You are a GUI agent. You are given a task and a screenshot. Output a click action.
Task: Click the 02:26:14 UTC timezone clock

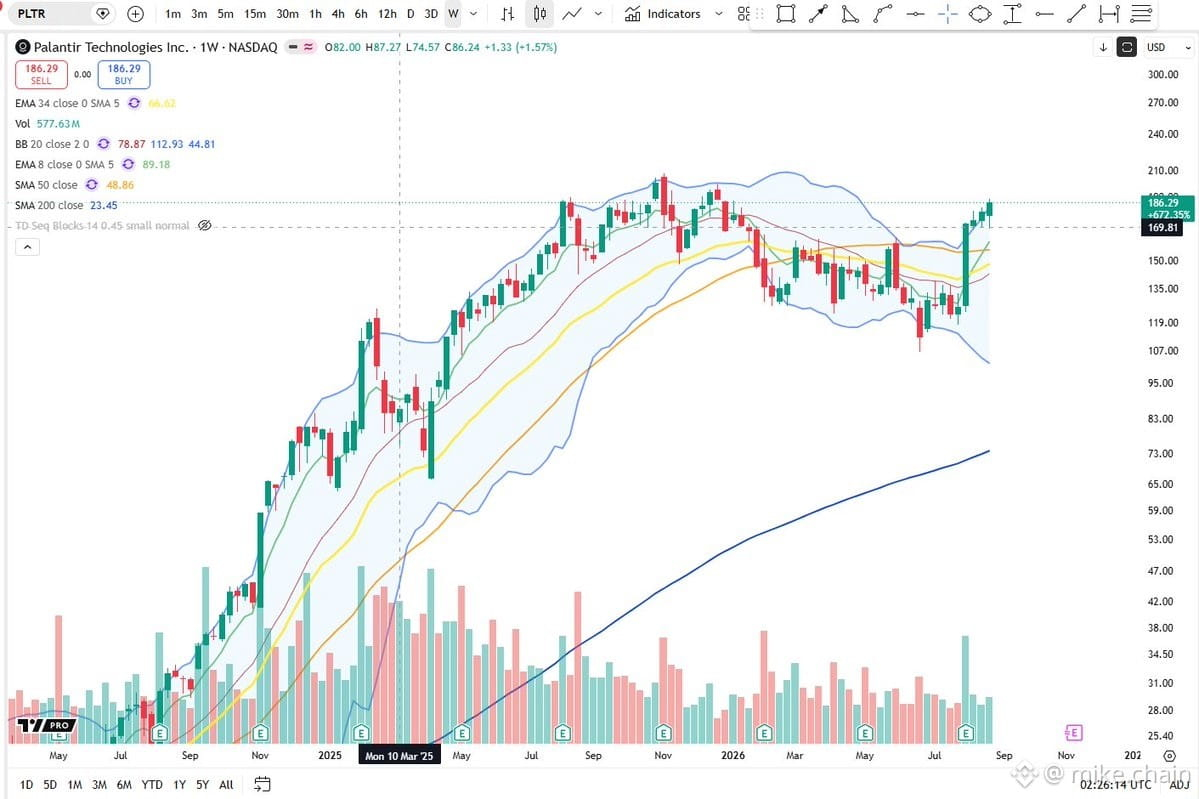pyautogui.click(x=1116, y=784)
